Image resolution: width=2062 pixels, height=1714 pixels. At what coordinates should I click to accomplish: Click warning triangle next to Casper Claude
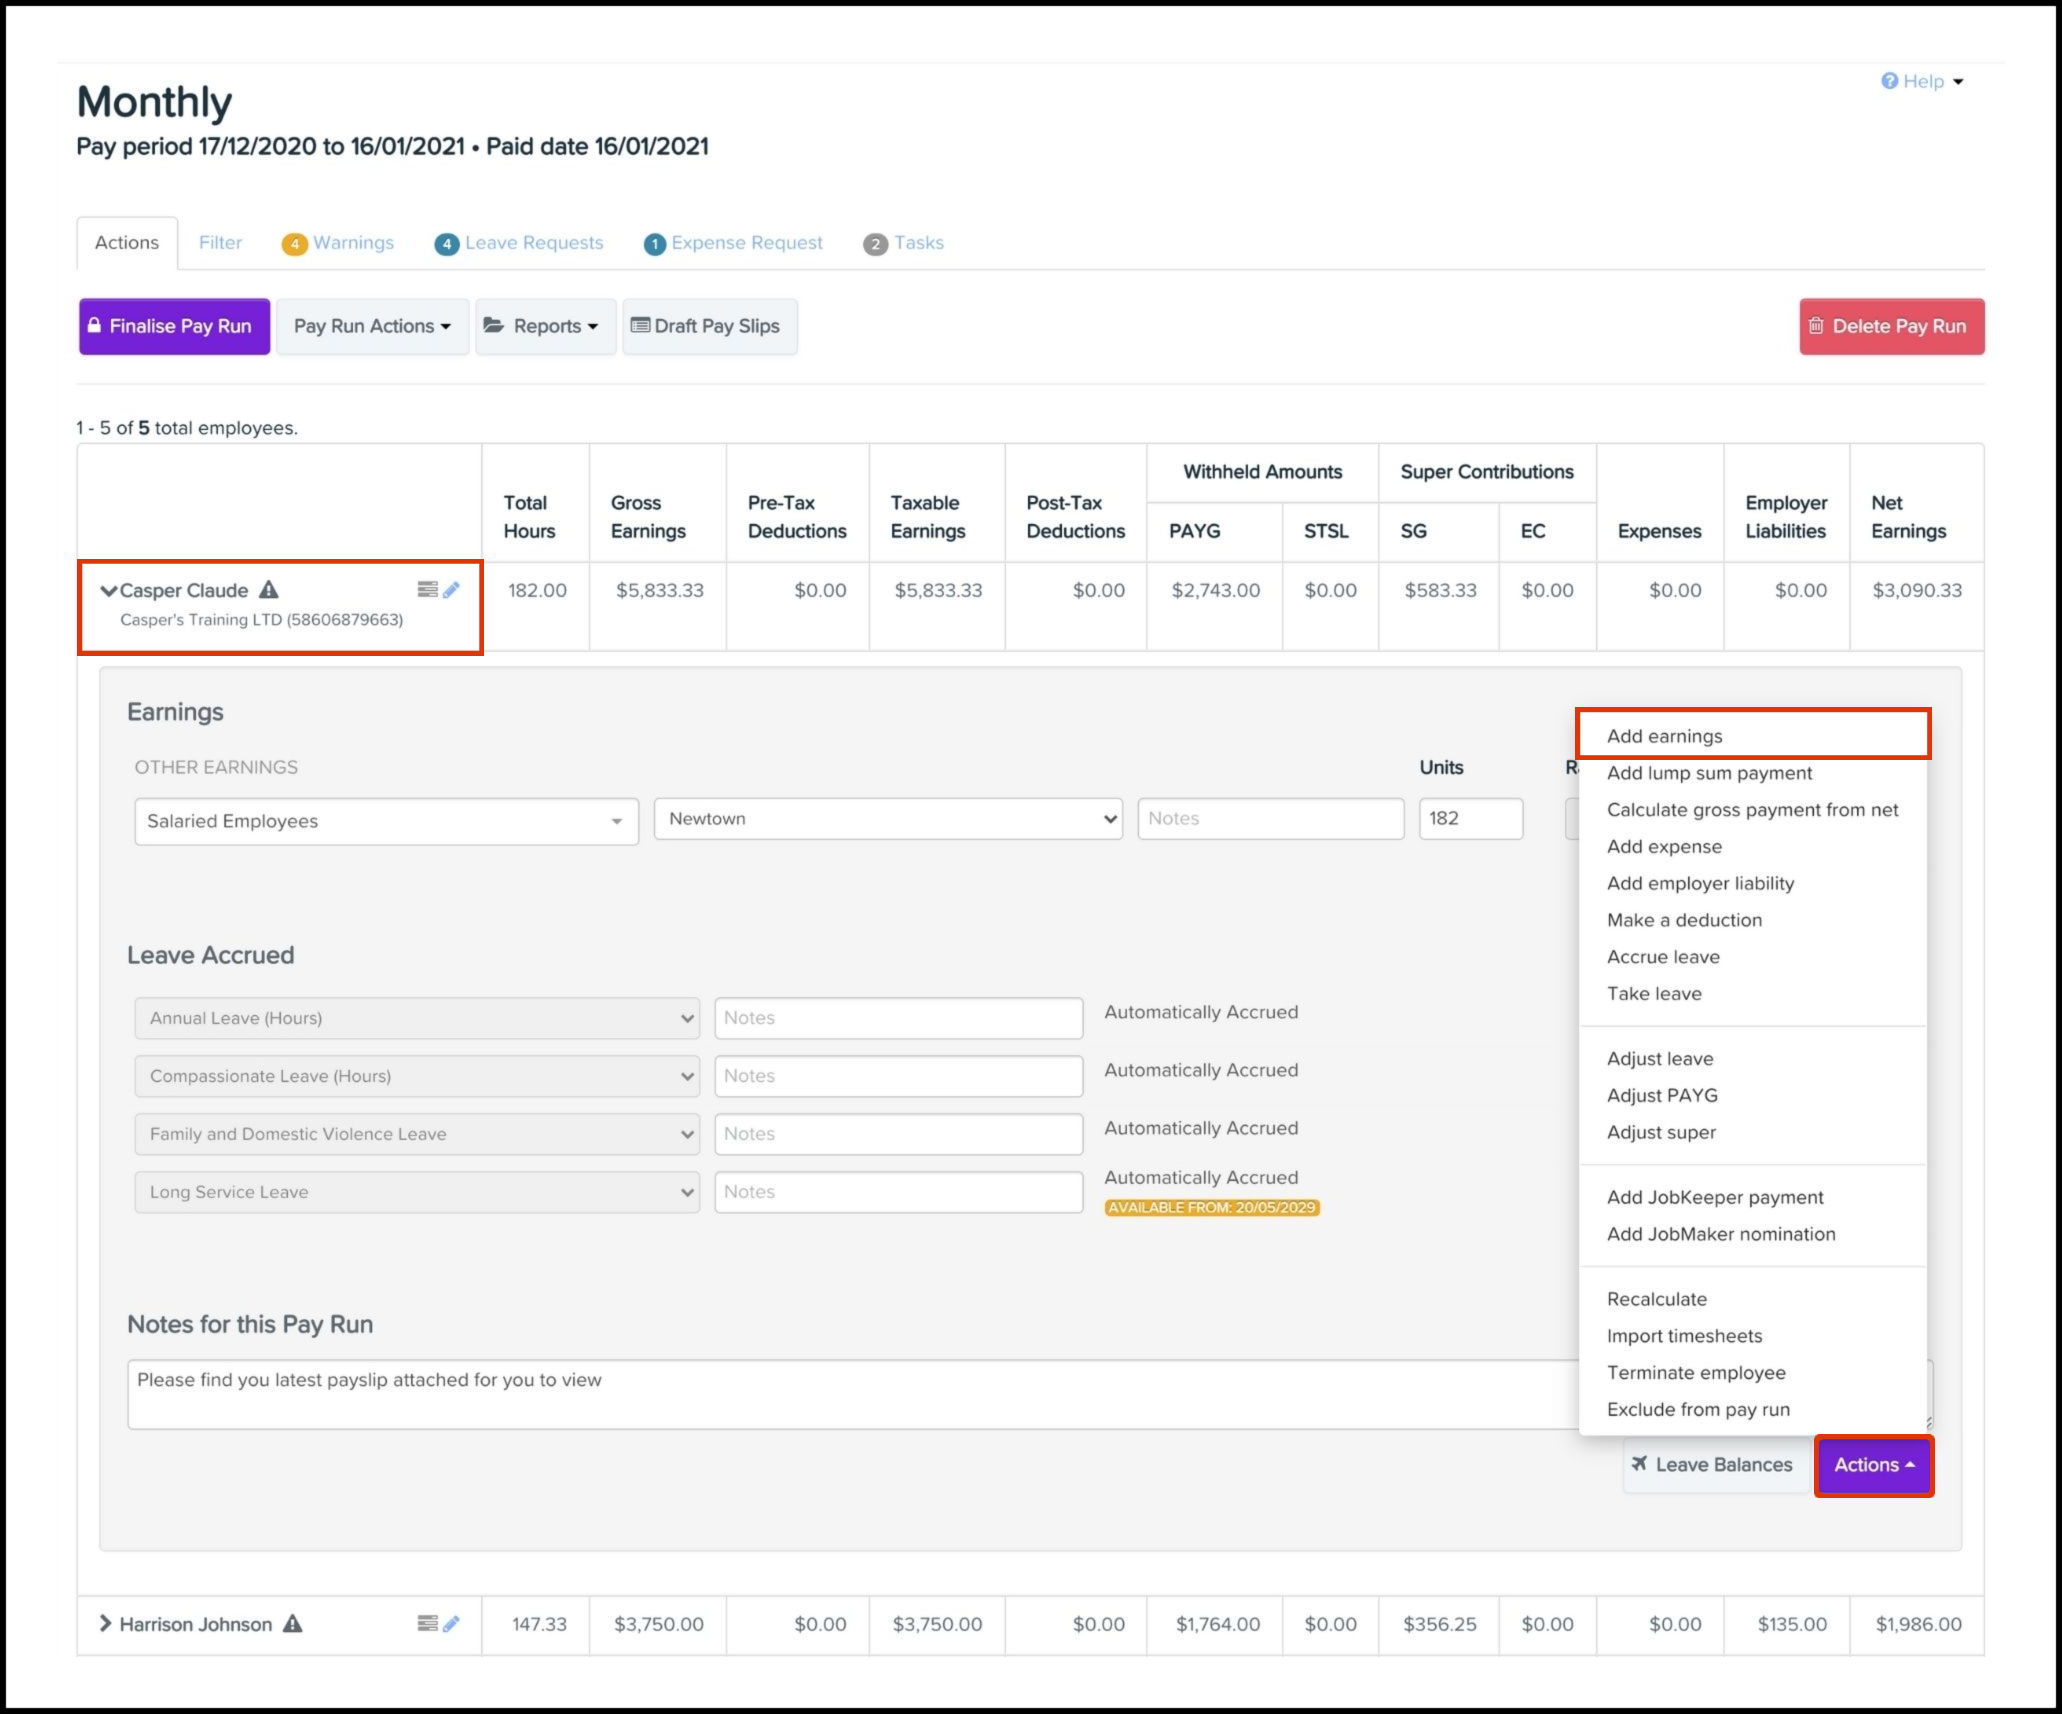(x=269, y=590)
